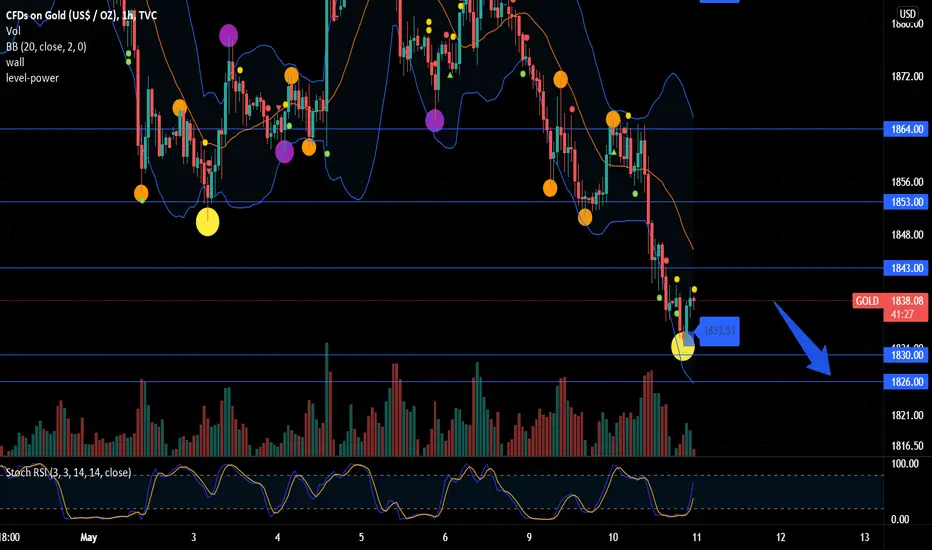Click the 11 date on time axis
Image resolution: width=932 pixels, height=550 pixels.
[697, 538]
